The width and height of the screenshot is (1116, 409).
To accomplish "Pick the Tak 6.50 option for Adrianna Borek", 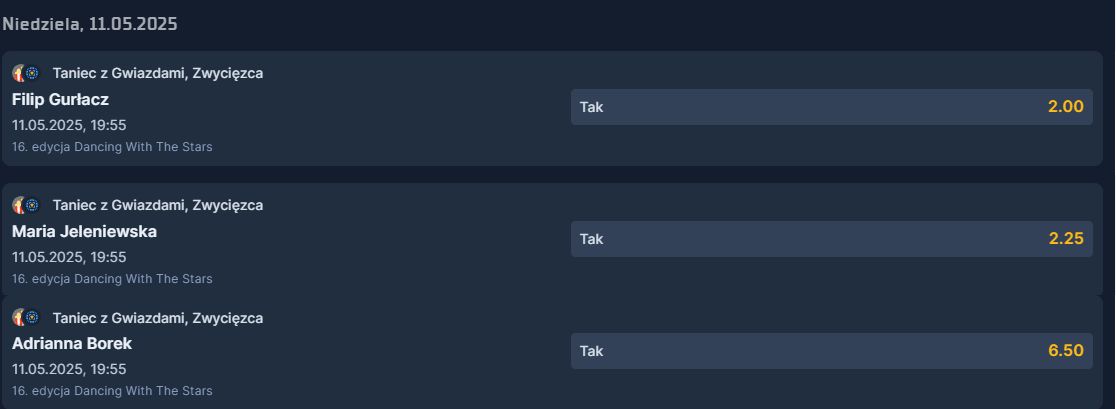I will [x=831, y=351].
